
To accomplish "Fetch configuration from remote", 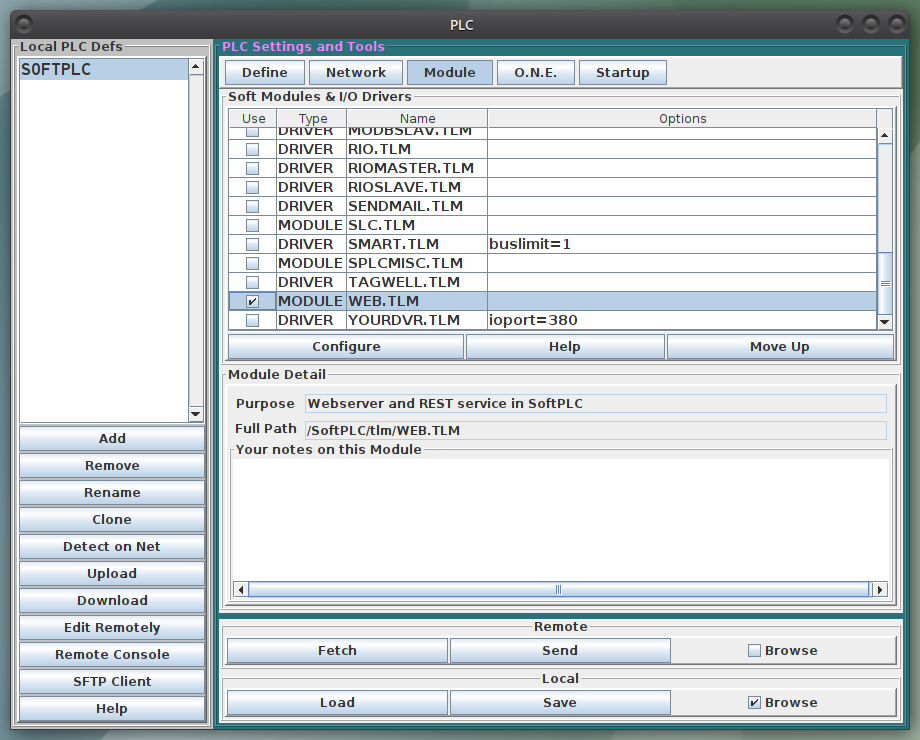I will point(337,651).
